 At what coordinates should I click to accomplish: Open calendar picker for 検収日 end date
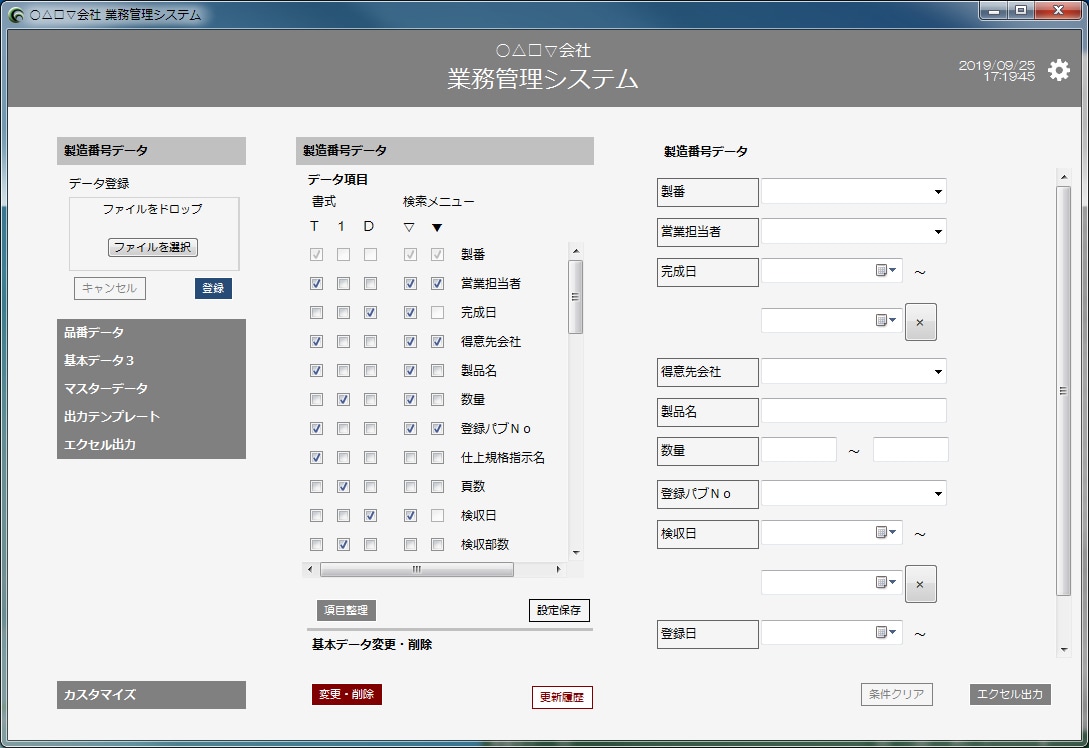pos(885,582)
